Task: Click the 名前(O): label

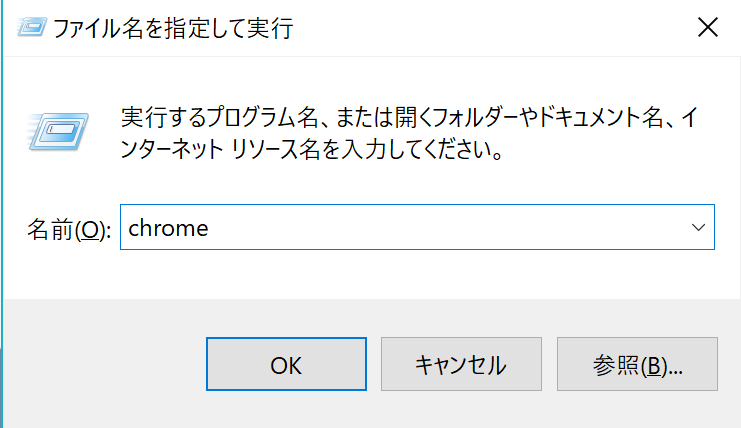Action: point(66,229)
